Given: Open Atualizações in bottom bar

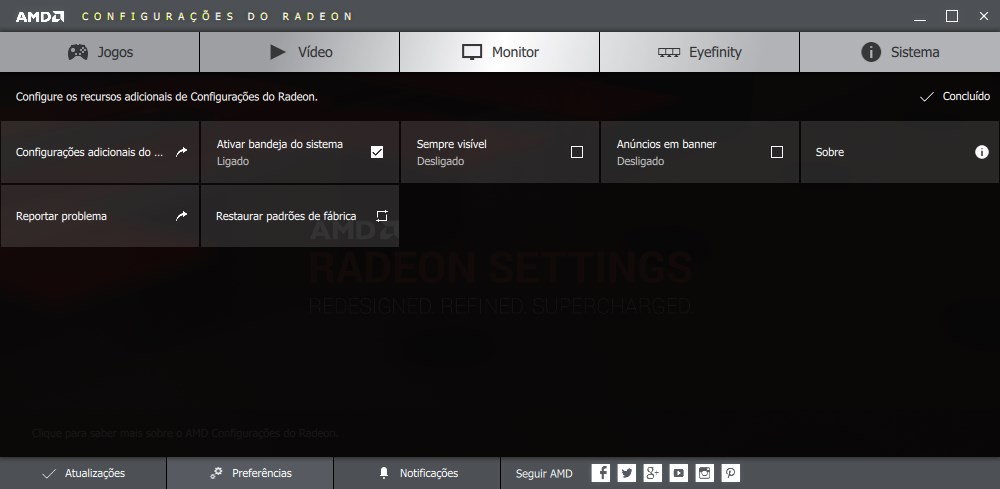Looking at the screenshot, I should coord(83,473).
